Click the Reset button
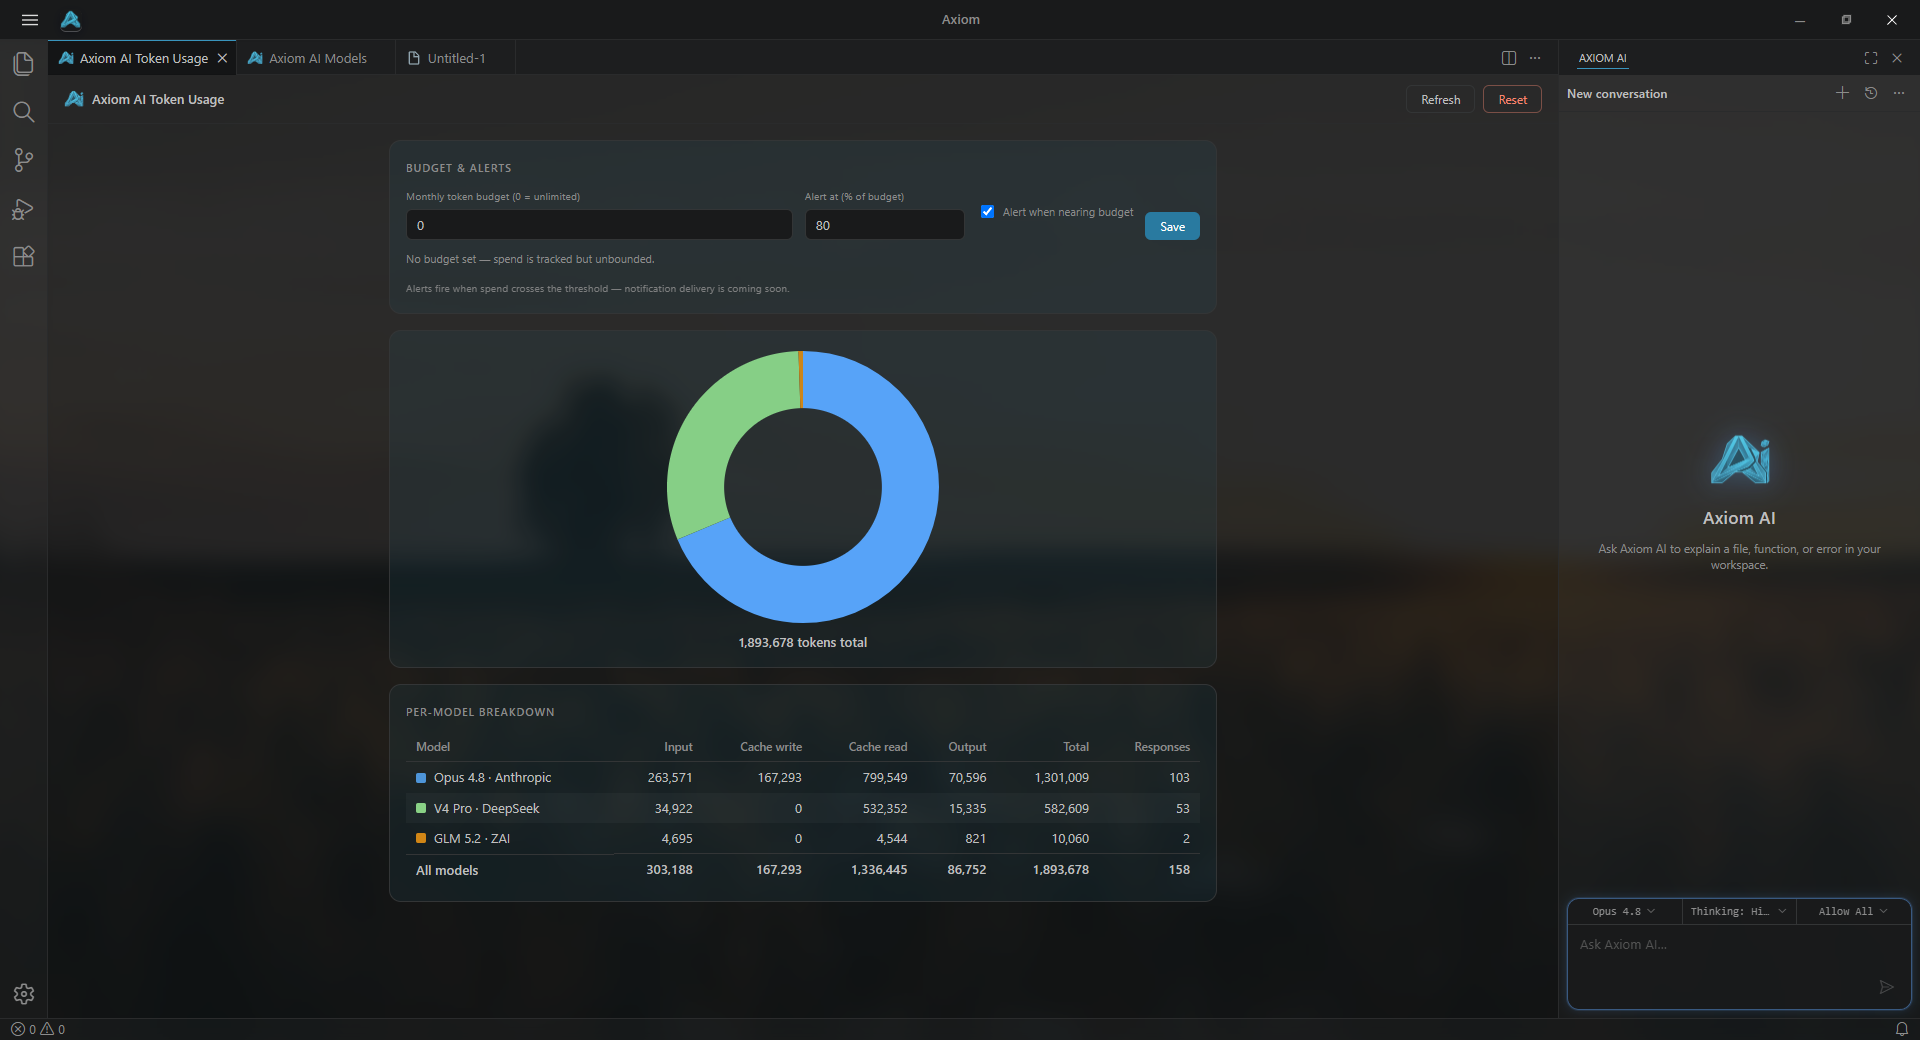Screen dimensions: 1920x1040 pyautogui.click(x=1512, y=99)
